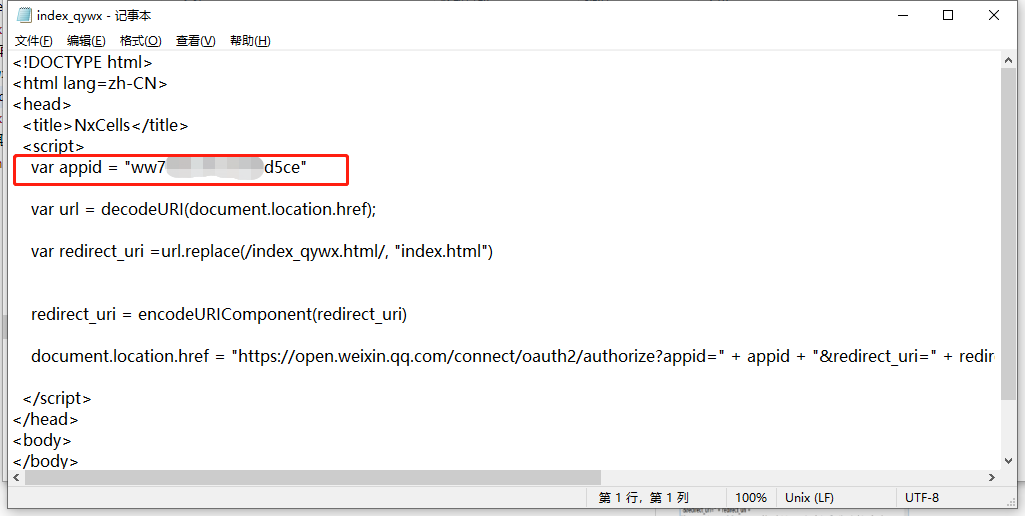Place cursor on the redirect_uri encodeURIComponent line
1025x516 pixels.
(x=219, y=314)
